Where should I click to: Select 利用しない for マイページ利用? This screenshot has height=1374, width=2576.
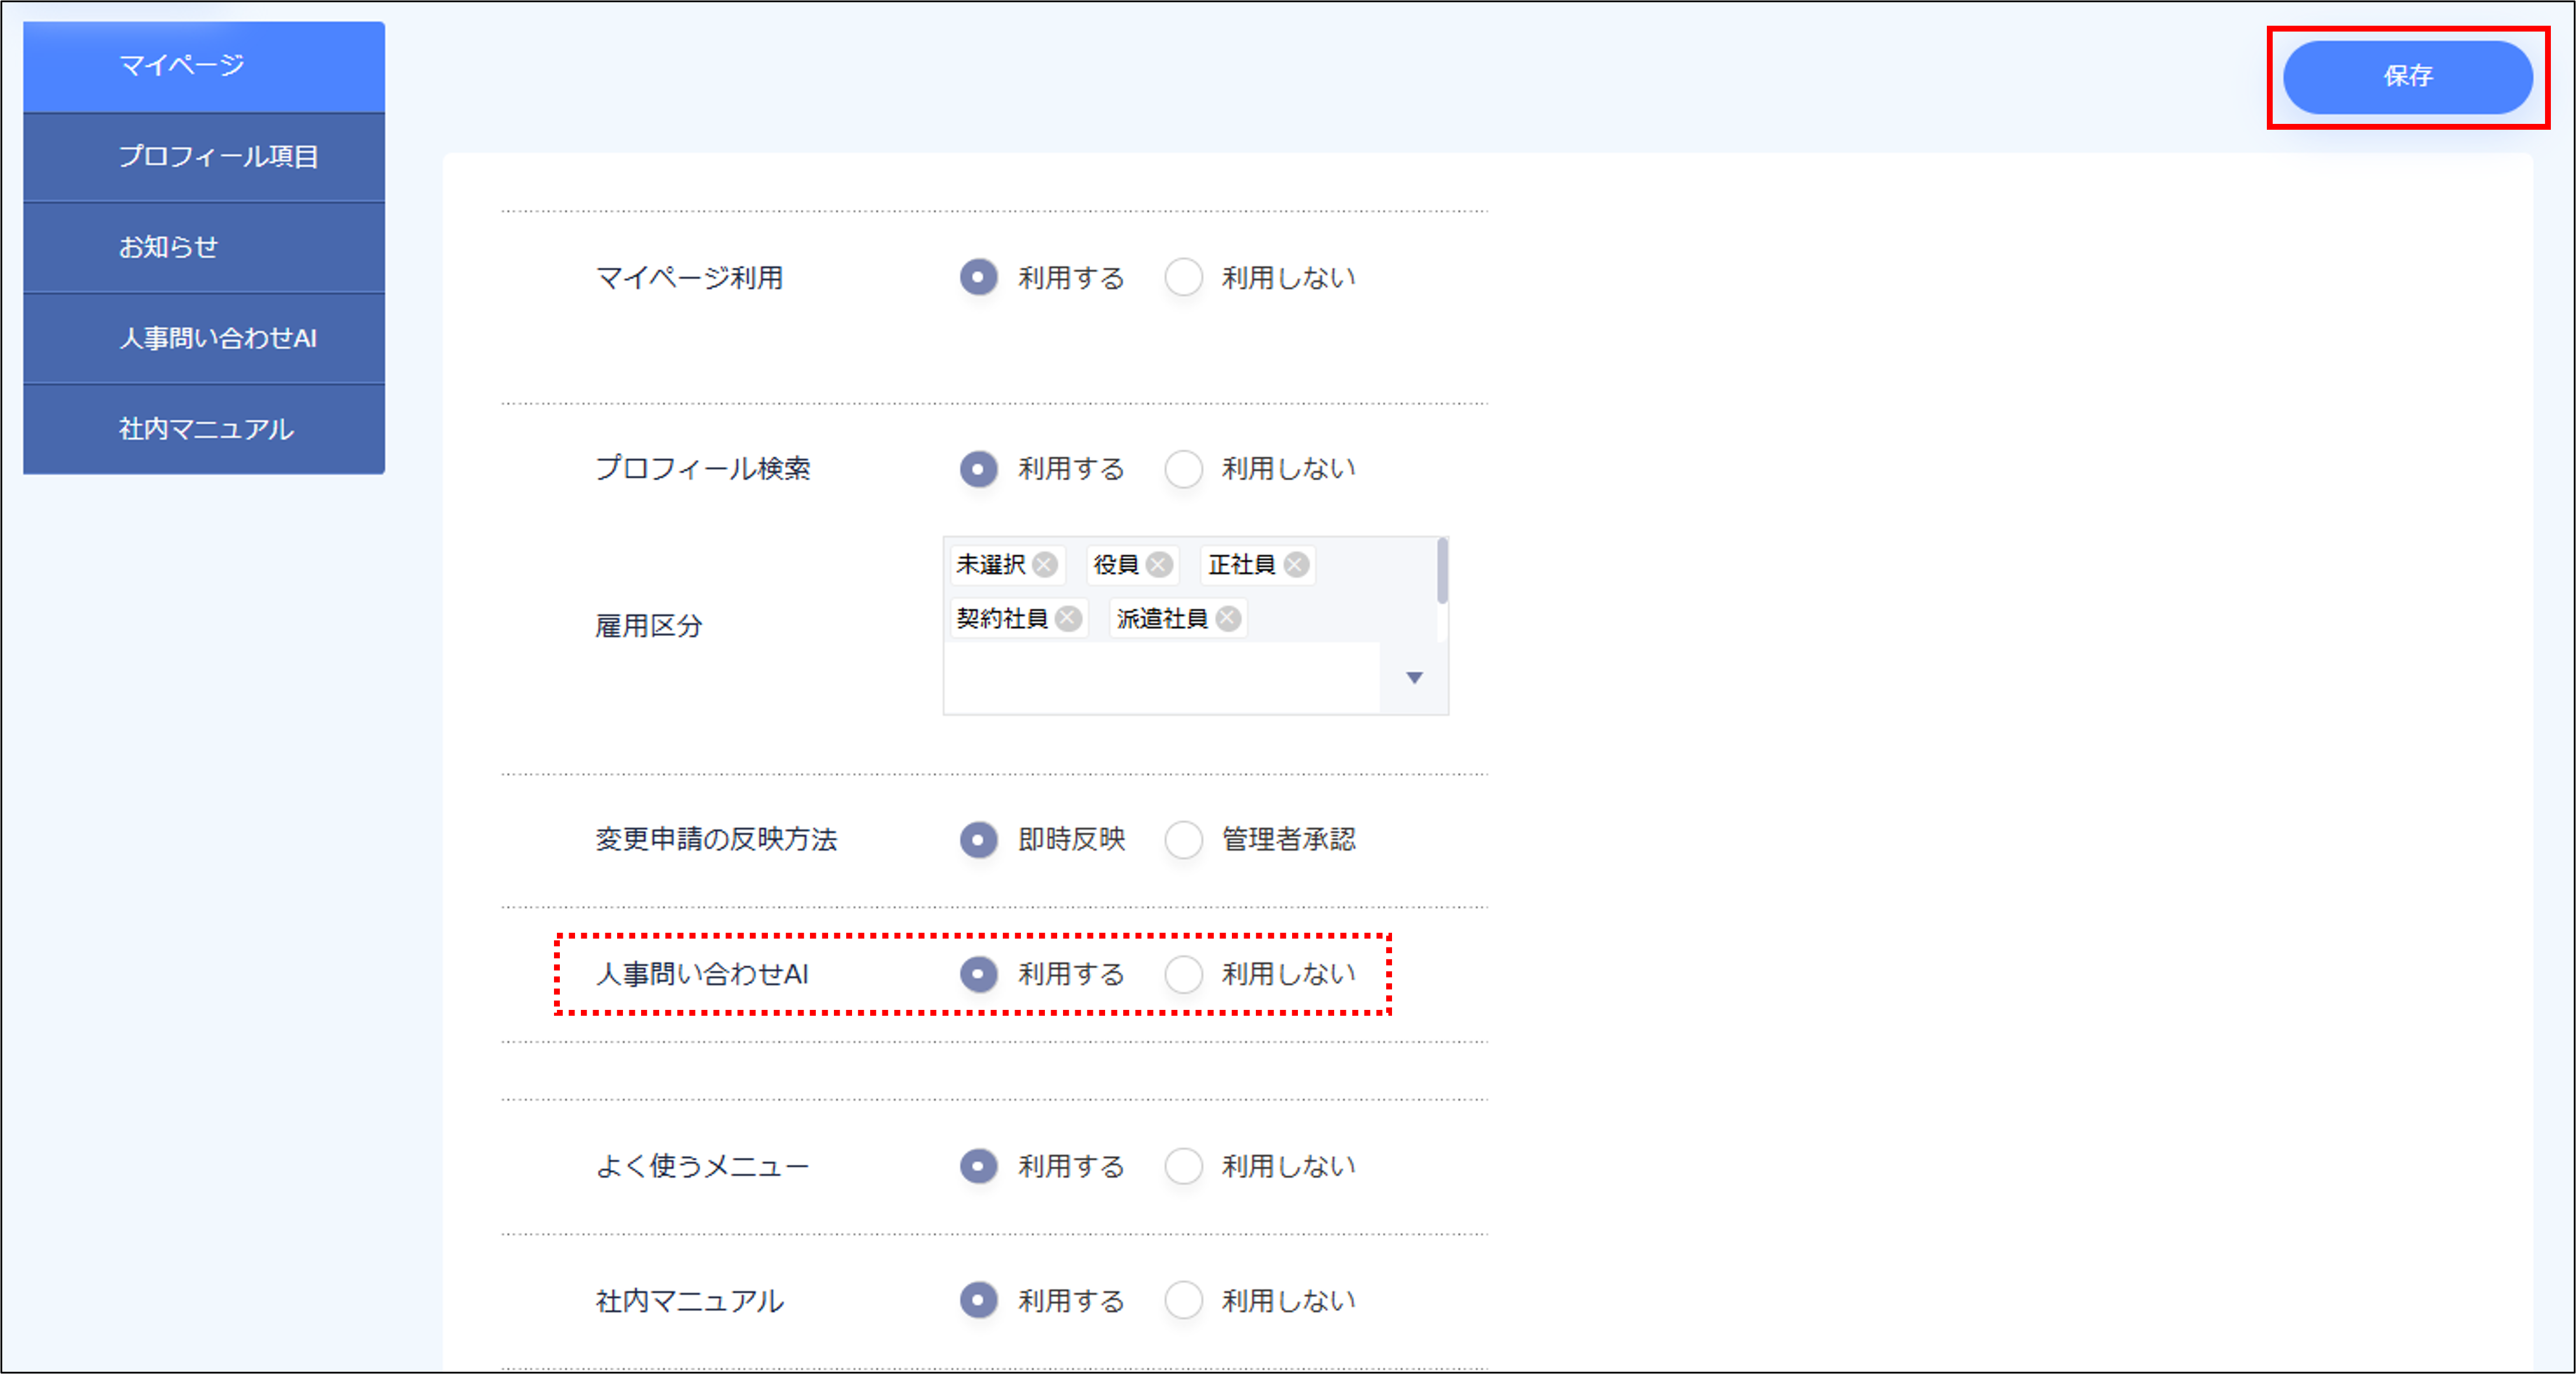pyautogui.click(x=1184, y=277)
